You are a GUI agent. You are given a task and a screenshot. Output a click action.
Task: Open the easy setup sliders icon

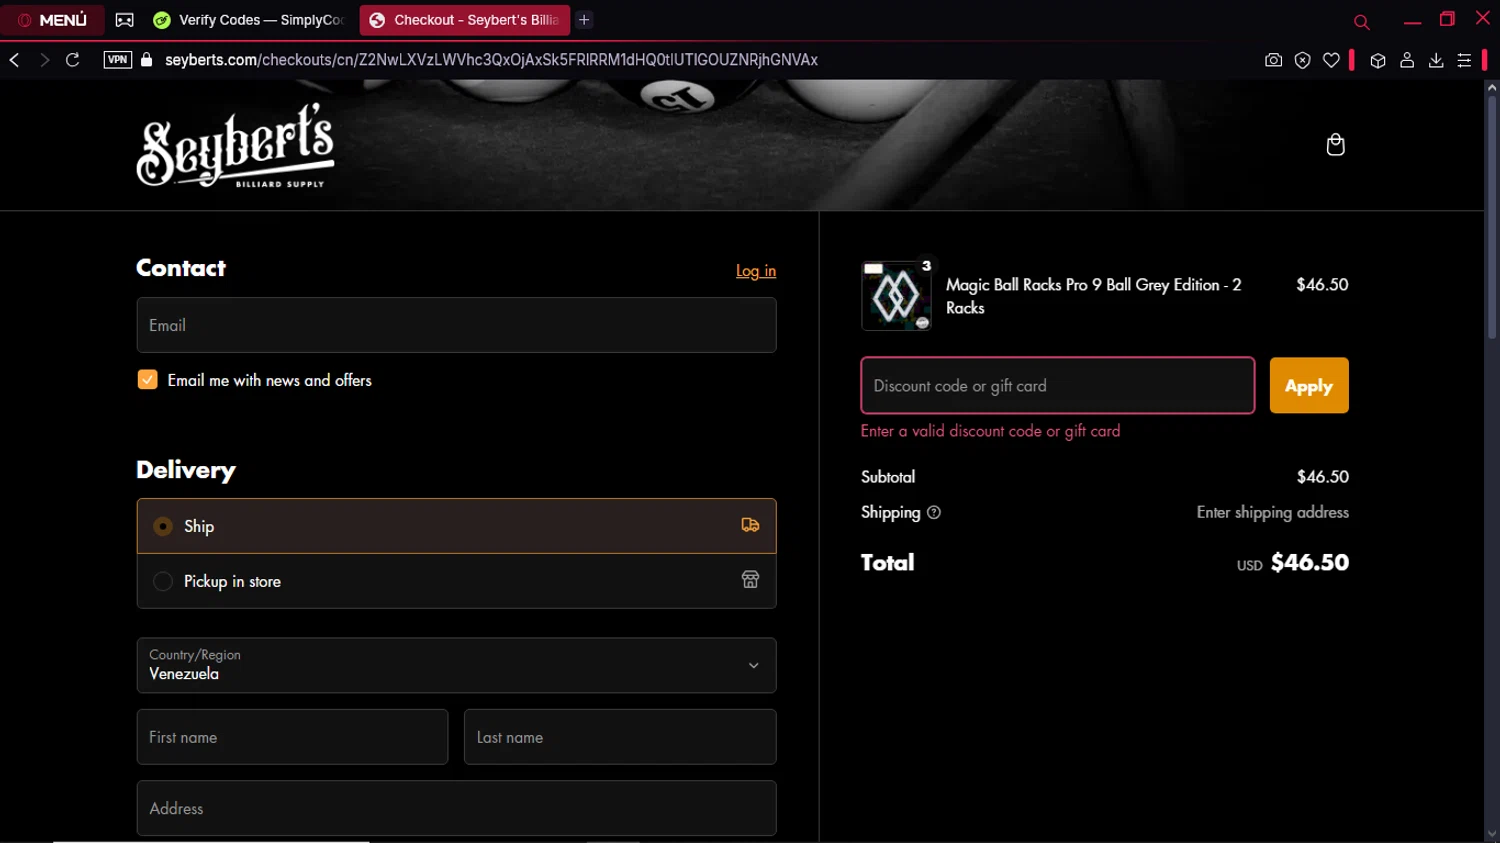(1464, 60)
